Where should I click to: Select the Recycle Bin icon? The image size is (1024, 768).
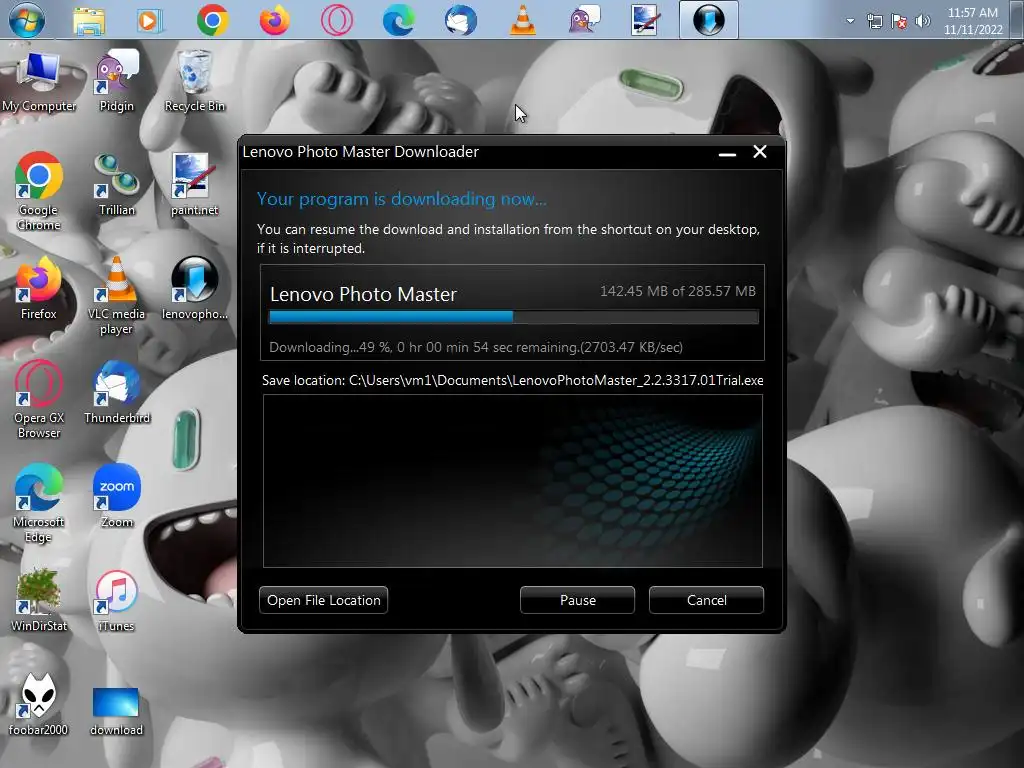(195, 82)
